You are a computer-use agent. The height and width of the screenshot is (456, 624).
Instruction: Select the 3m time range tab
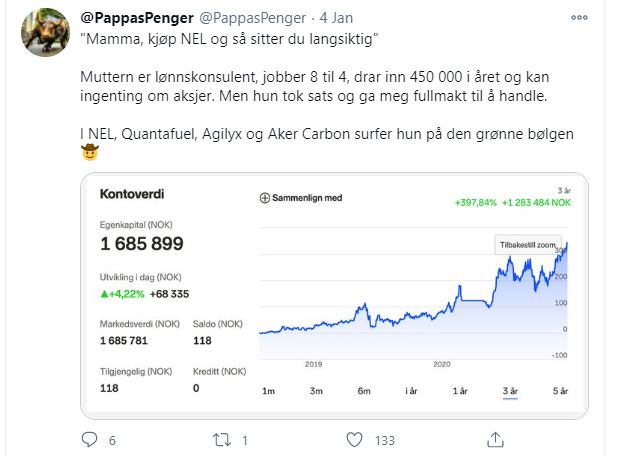point(315,390)
